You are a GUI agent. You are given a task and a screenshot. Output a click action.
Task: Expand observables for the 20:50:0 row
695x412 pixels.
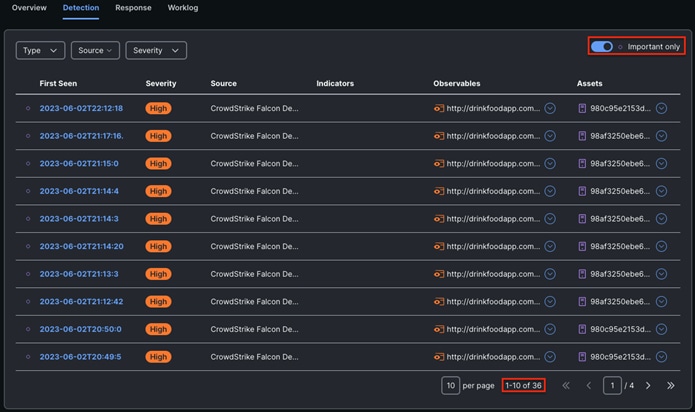(550, 329)
